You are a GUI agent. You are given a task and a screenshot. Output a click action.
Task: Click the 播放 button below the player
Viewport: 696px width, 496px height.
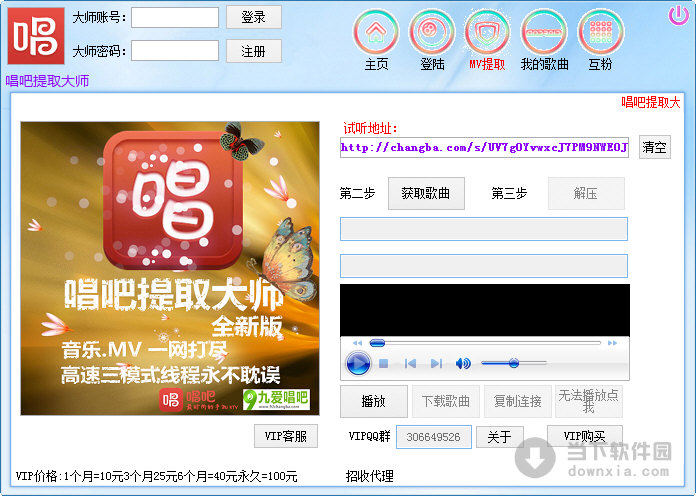(x=374, y=401)
